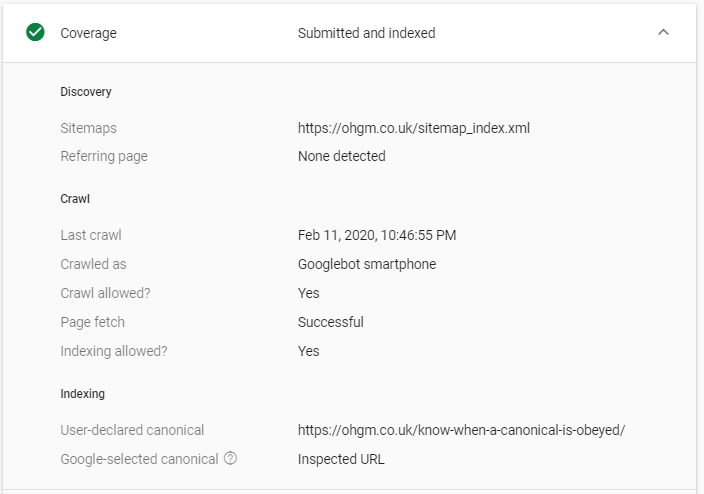Viewport: 704px width, 494px height.
Task: Click 'Submitted and indexed' status text
Action: click(366, 33)
